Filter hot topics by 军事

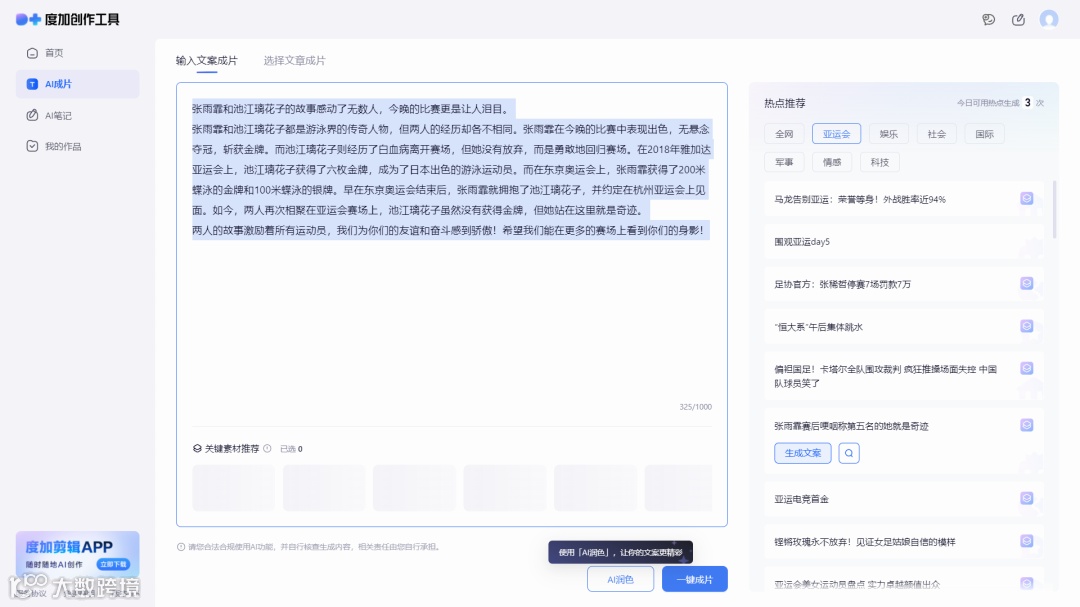click(784, 162)
